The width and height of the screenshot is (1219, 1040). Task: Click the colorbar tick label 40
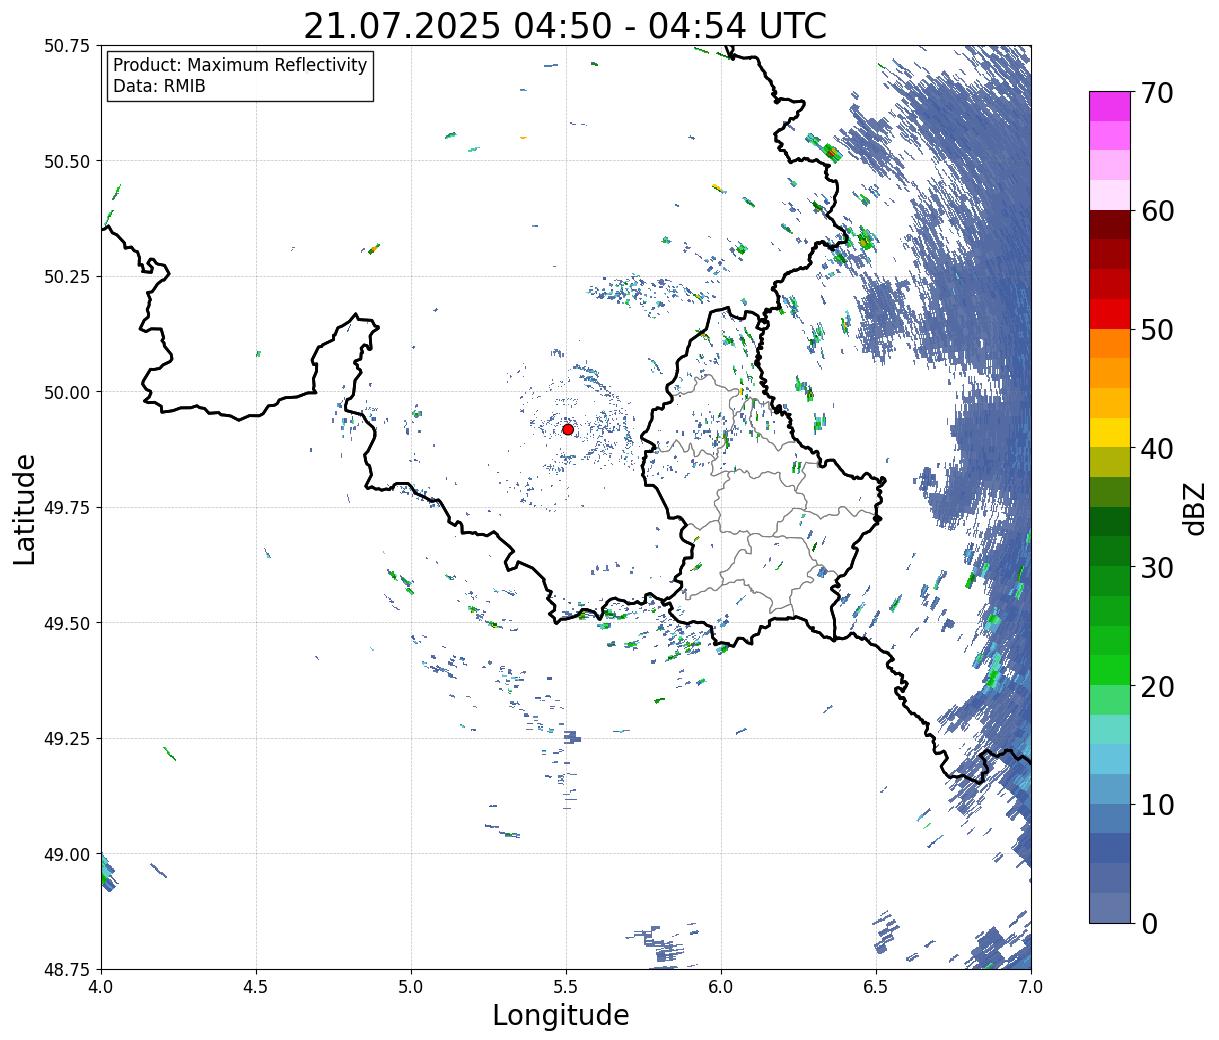coord(1156,448)
